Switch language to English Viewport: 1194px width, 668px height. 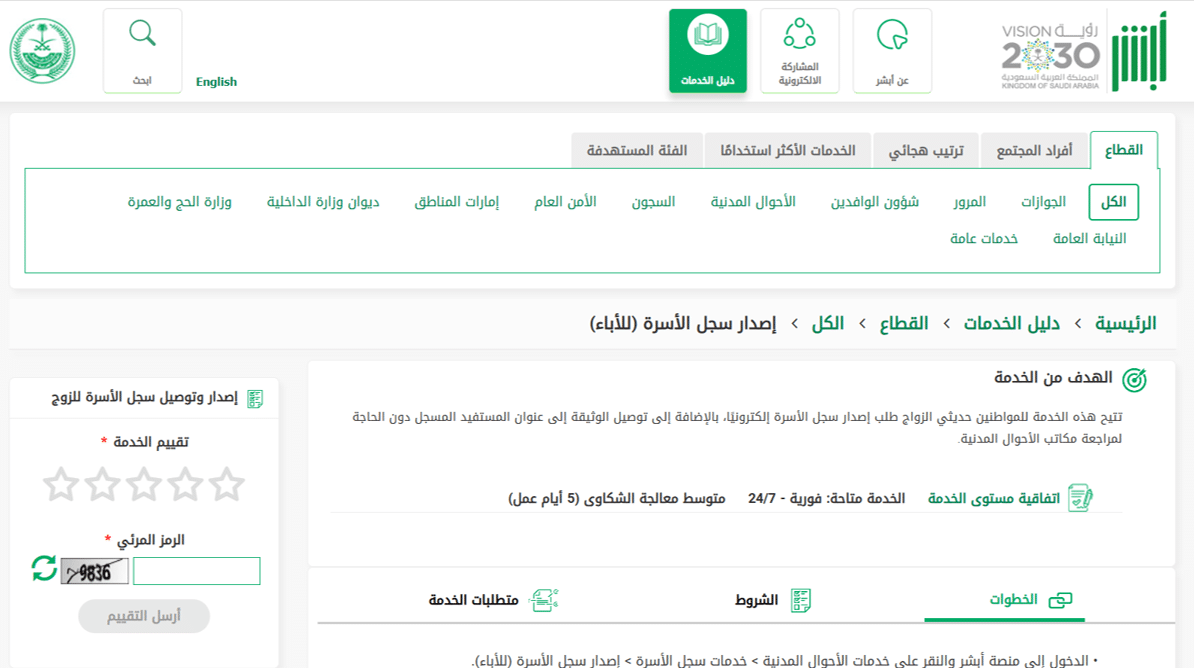[x=216, y=82]
